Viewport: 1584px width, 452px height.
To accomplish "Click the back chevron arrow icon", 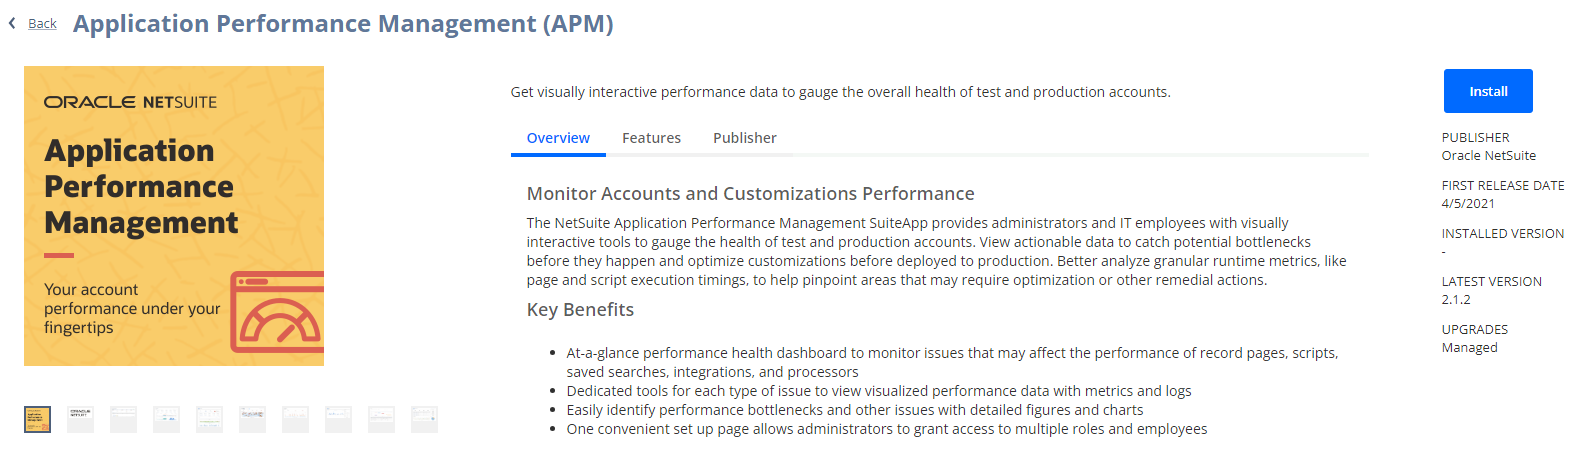I will coord(12,22).
